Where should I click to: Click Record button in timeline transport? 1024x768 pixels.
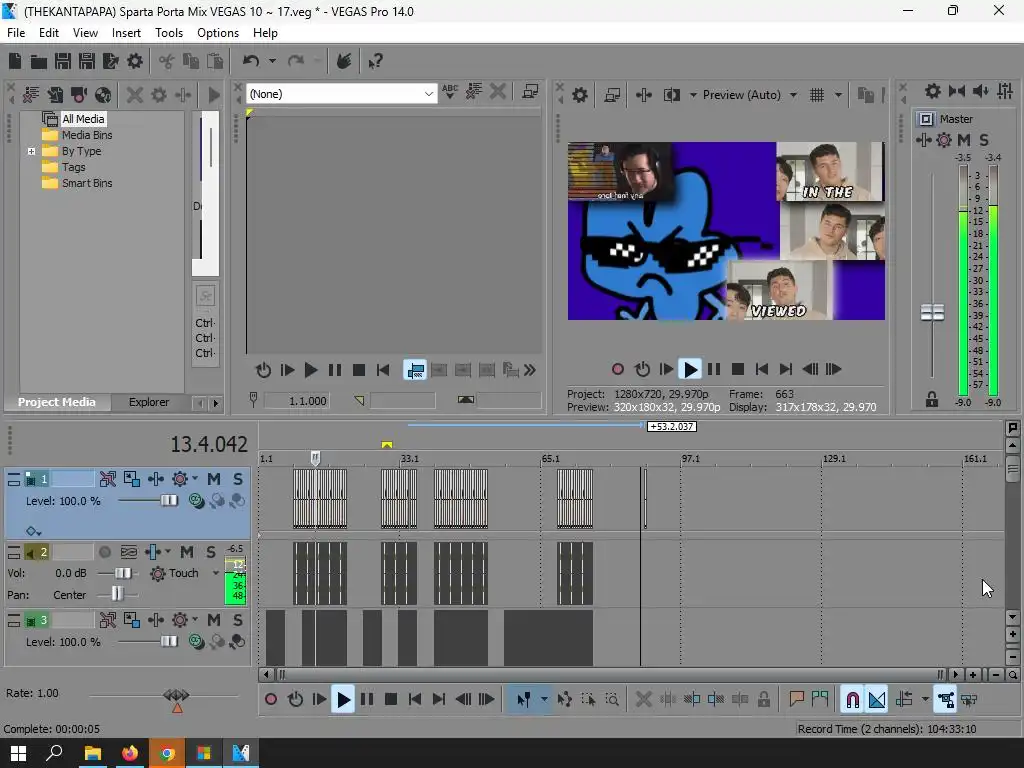270,699
